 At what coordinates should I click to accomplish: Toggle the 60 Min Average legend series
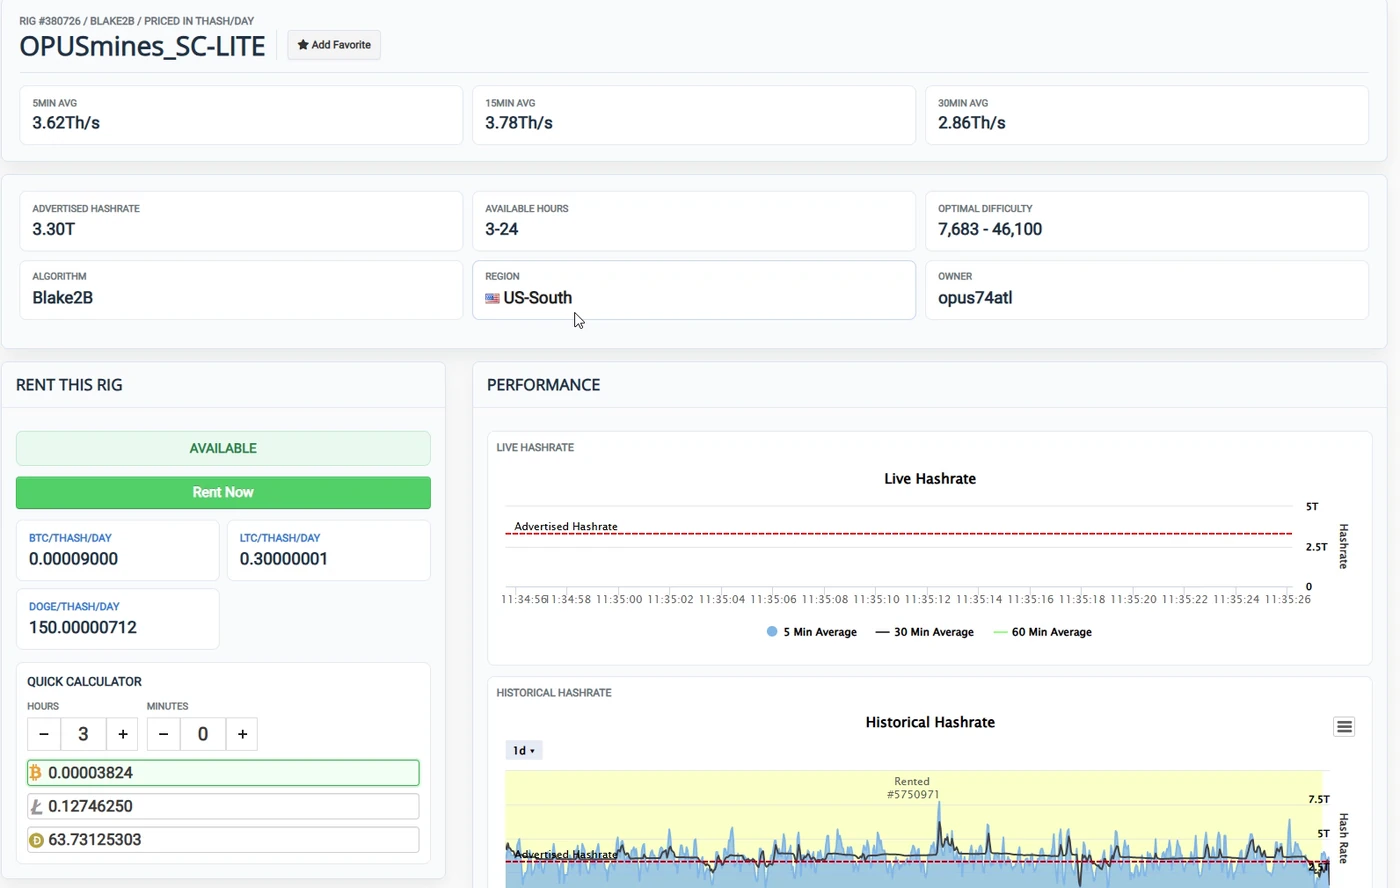(x=1042, y=632)
